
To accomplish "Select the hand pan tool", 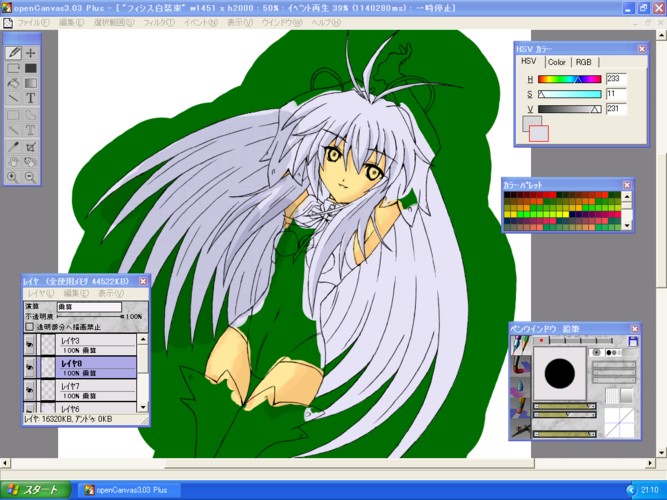I will [13, 162].
